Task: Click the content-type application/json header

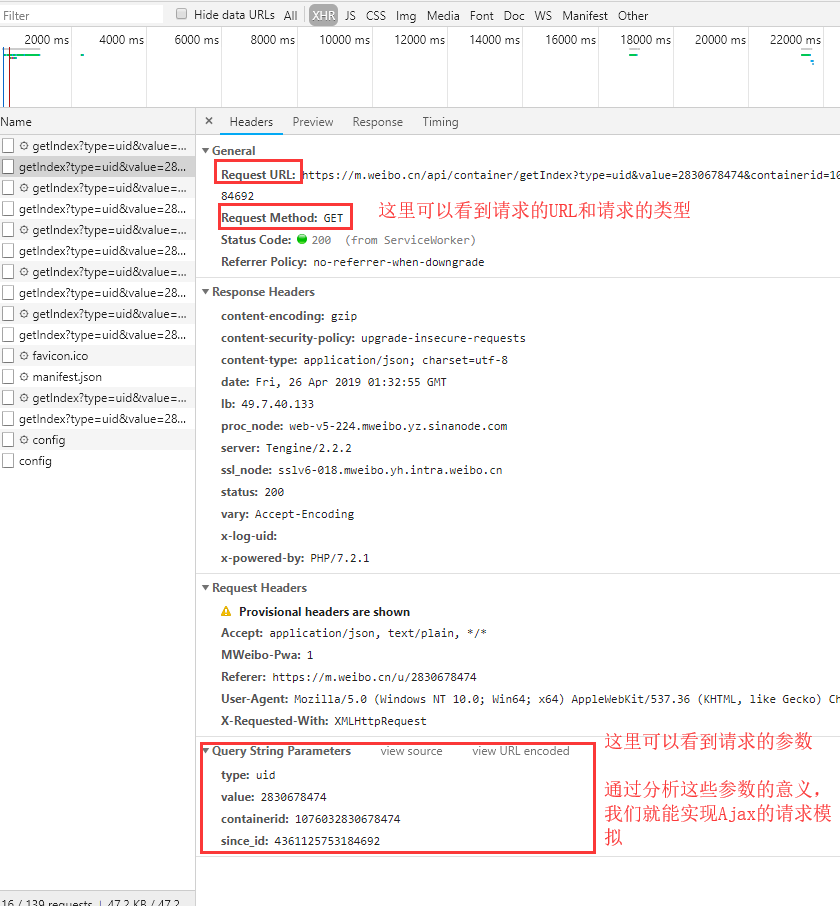Action: tap(364, 360)
